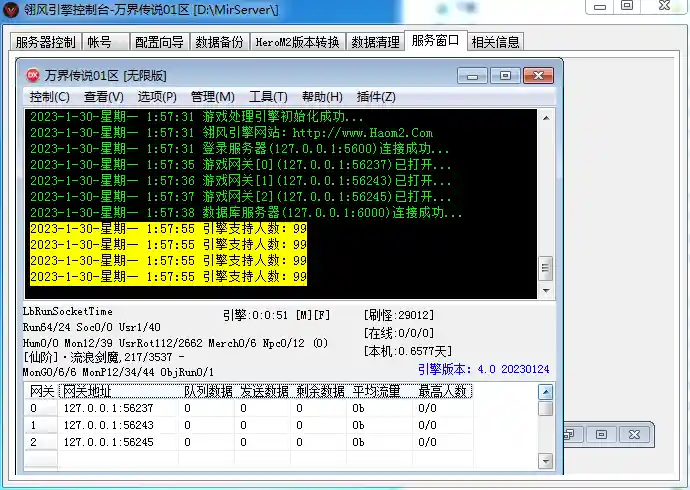
Task: Click the 网关地址 column header
Action: click(118, 391)
